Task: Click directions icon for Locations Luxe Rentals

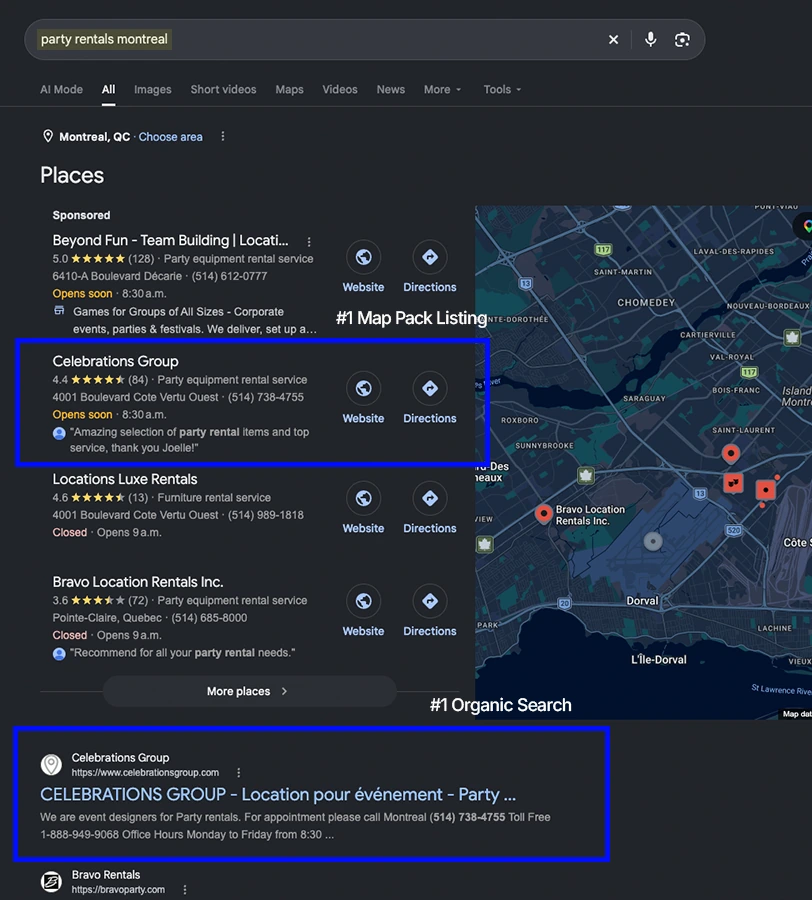Action: (x=430, y=498)
